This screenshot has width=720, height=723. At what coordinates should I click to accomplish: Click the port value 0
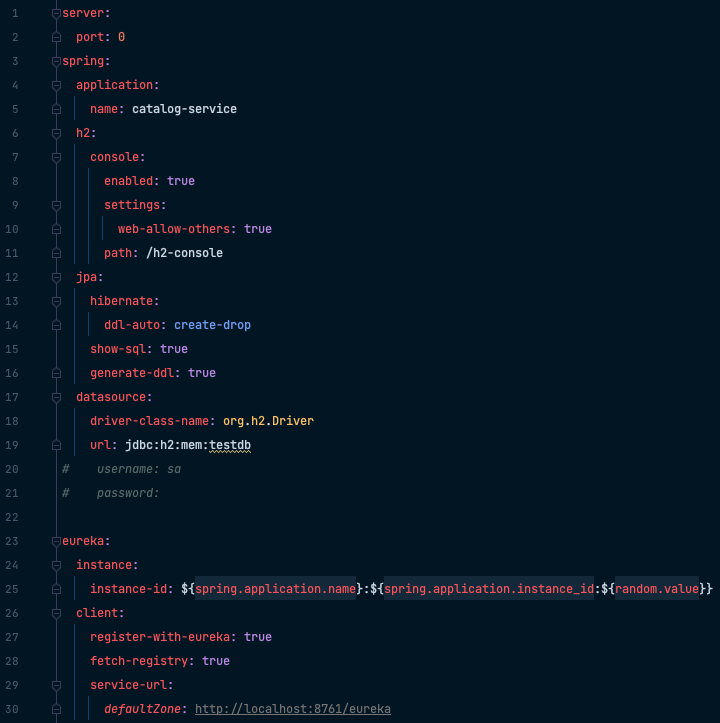coord(121,37)
